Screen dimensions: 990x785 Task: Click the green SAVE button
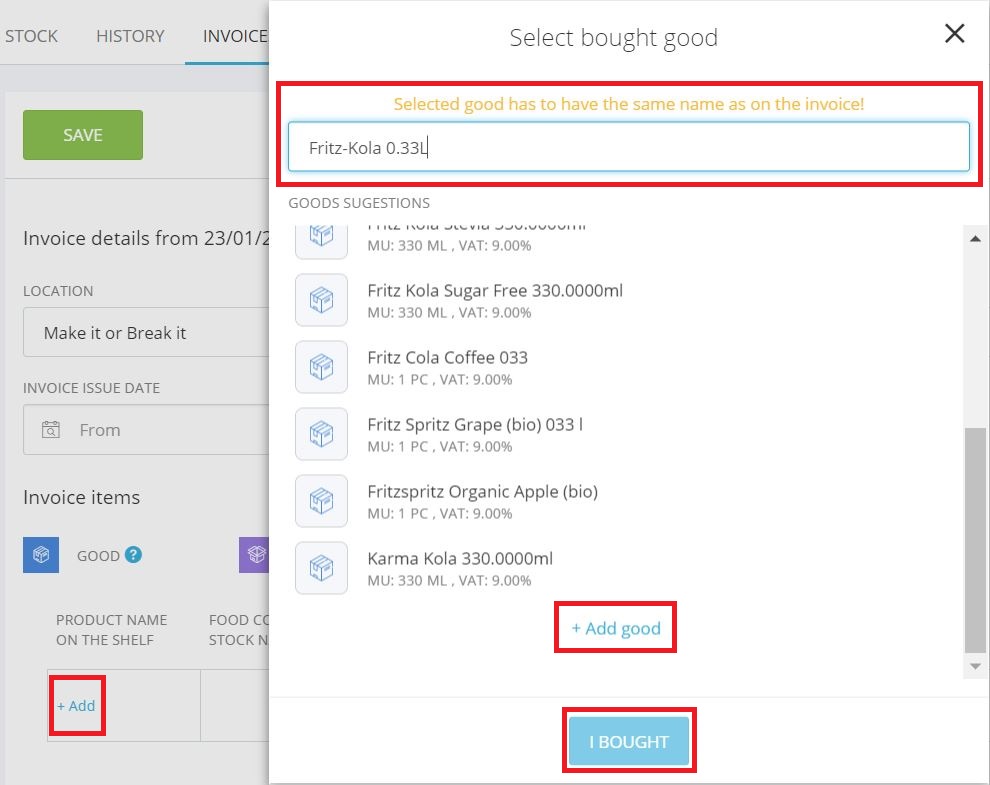click(83, 135)
